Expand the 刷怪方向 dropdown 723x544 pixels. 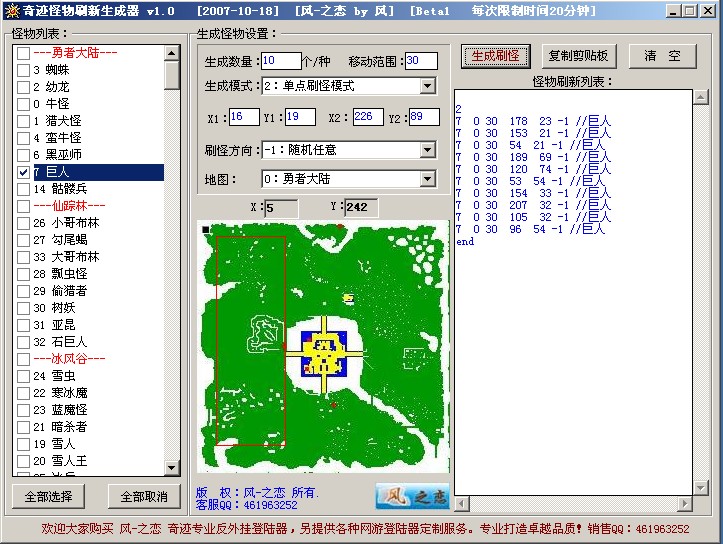pyautogui.click(x=428, y=150)
